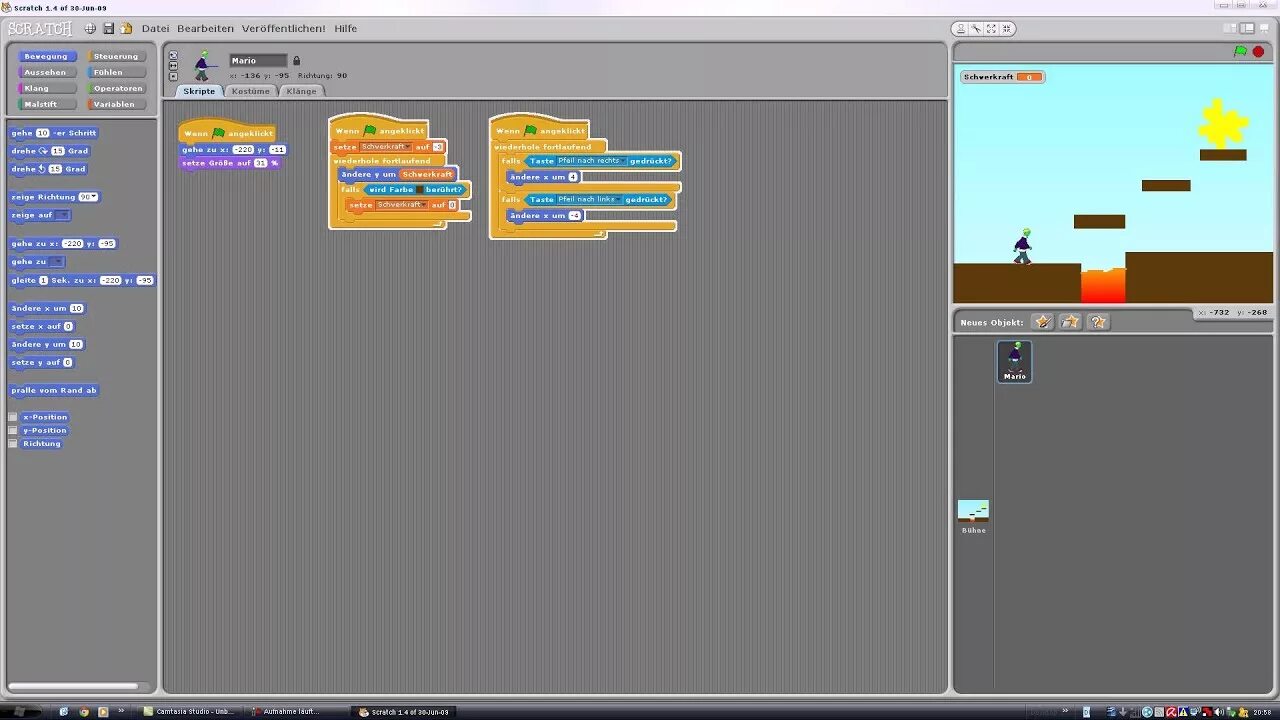Switch to small stage view
Viewport: 1280px width, 720px height.
point(1229,28)
